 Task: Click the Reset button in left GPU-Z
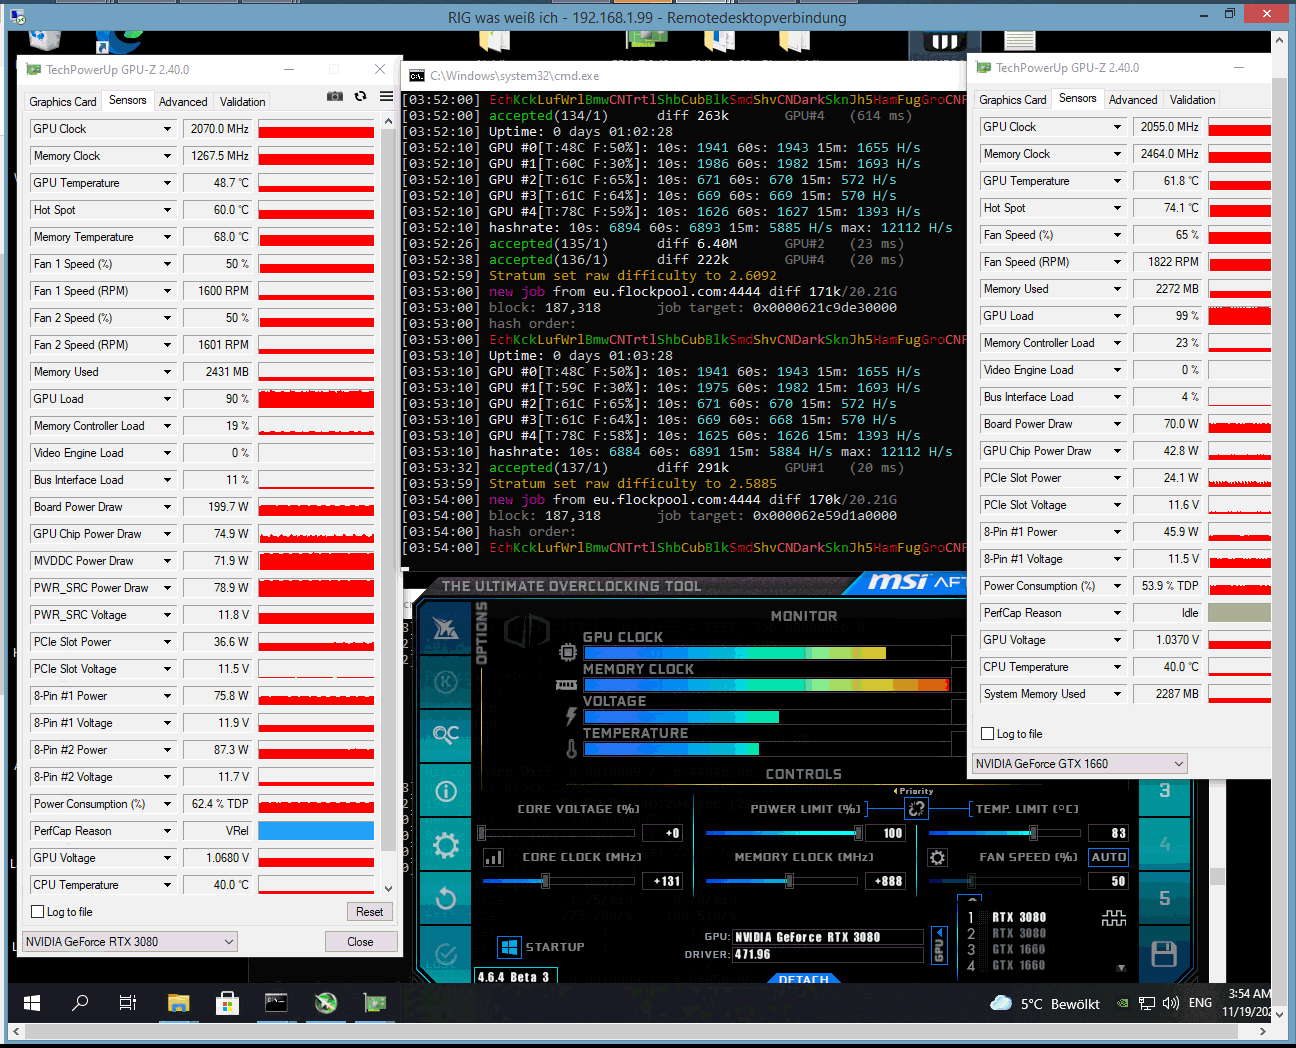tap(369, 912)
